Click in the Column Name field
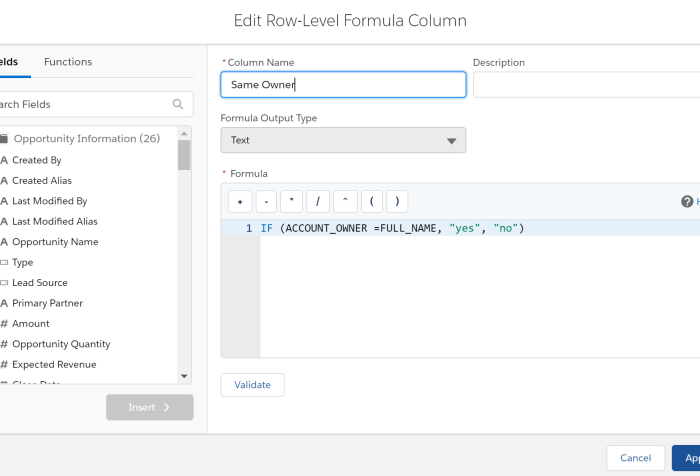 (343, 85)
